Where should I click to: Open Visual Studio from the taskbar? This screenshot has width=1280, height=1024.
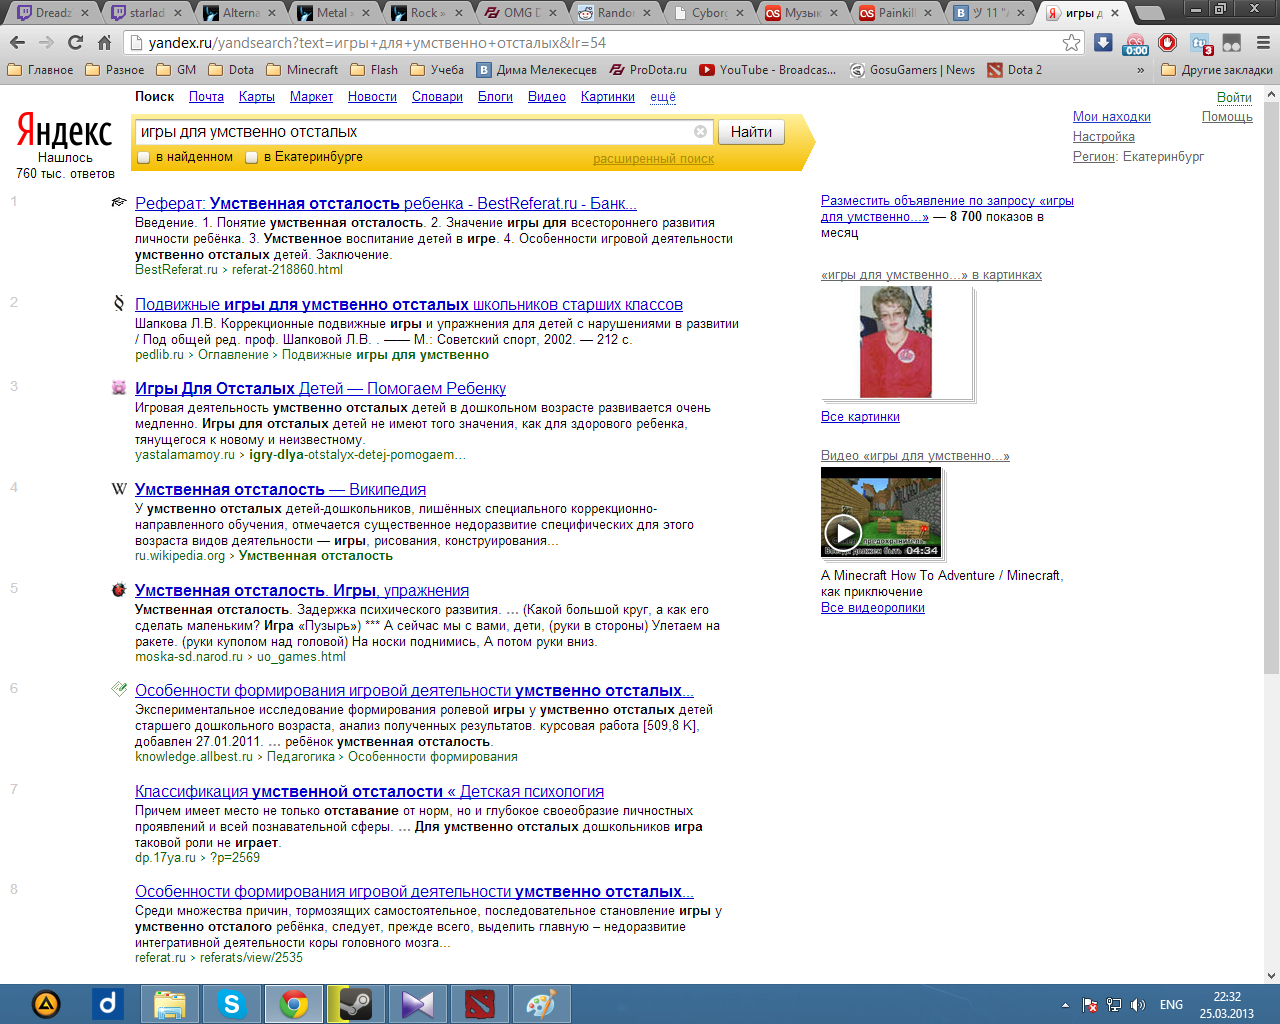pyautogui.click(x=417, y=1004)
